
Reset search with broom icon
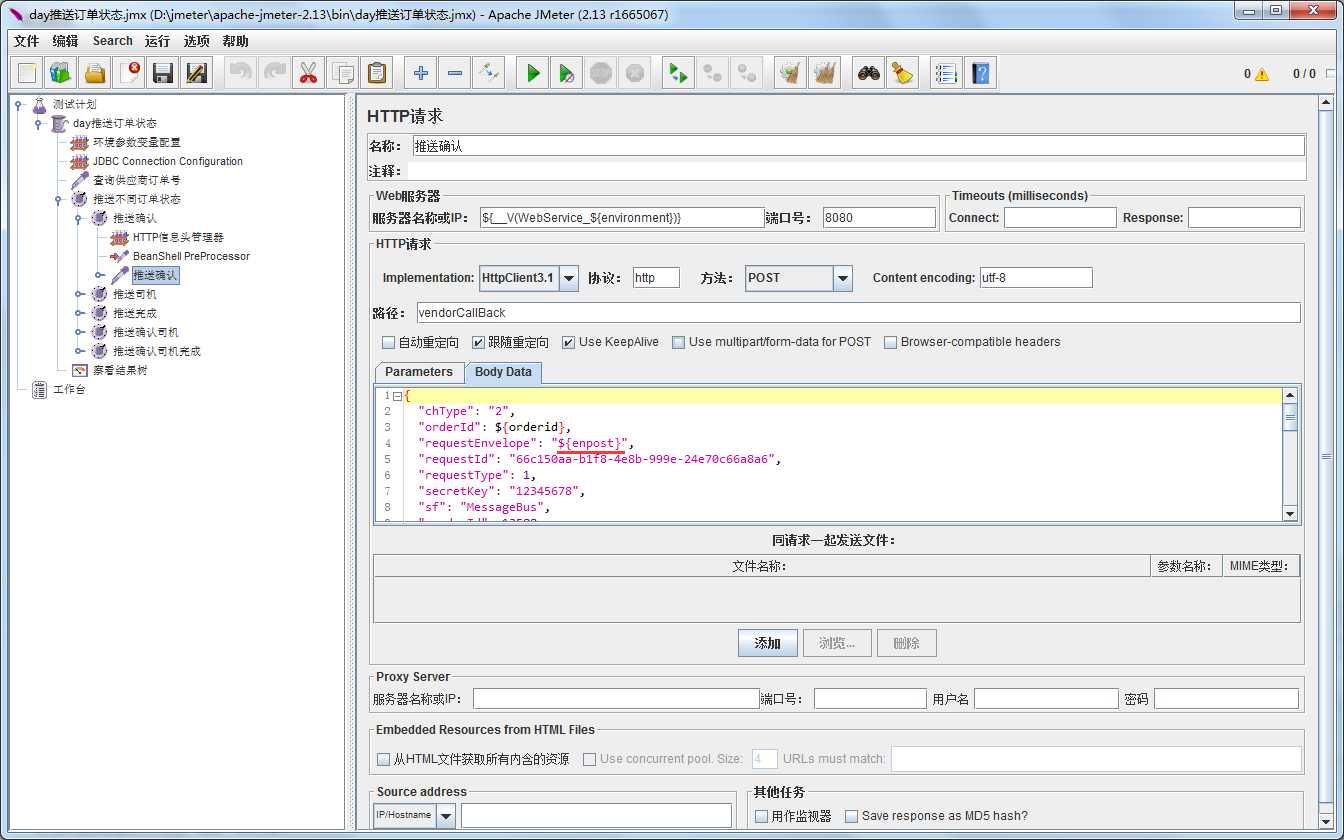pos(903,73)
